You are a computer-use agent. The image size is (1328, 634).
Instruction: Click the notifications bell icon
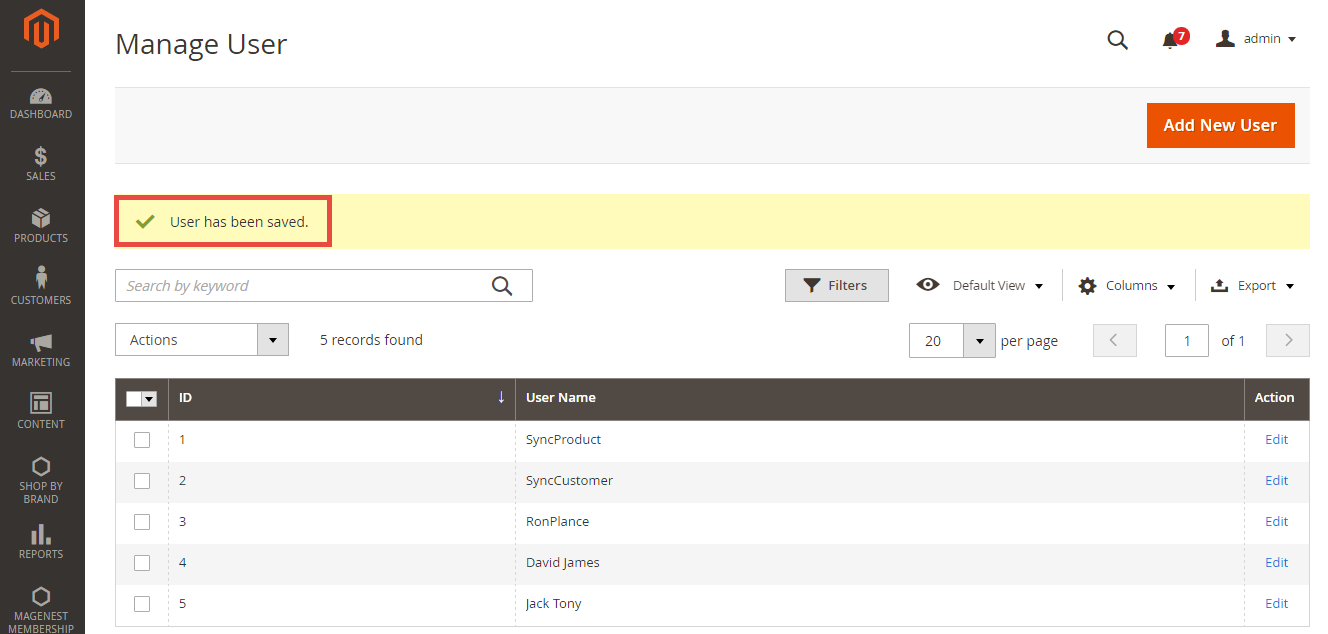click(x=1170, y=40)
